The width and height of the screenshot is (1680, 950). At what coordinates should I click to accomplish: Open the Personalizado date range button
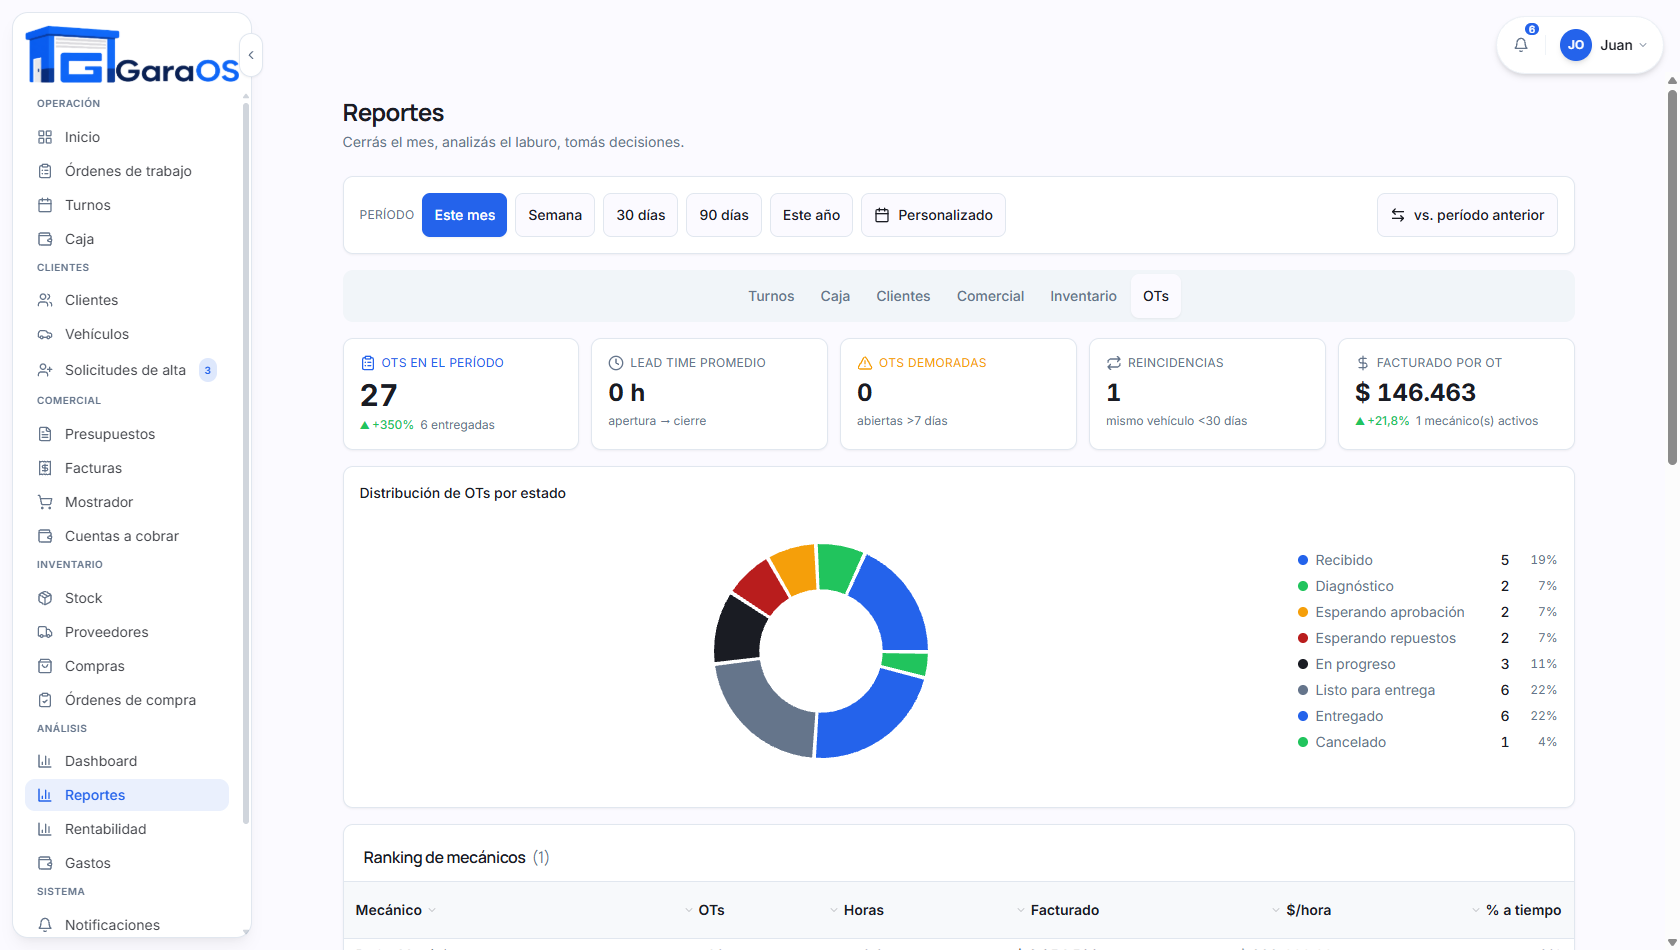(x=933, y=215)
